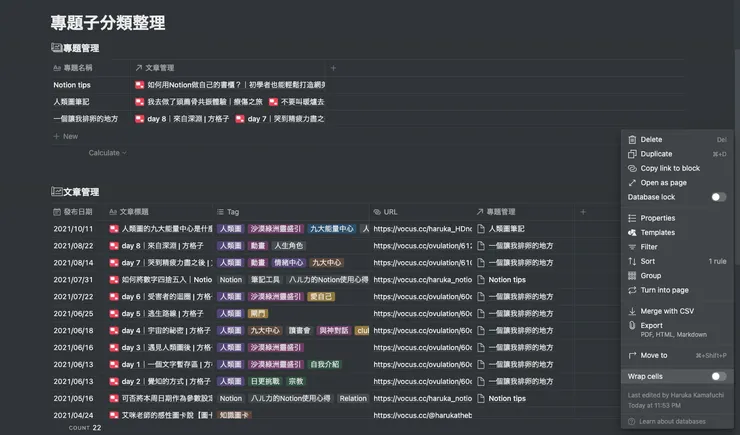This screenshot has width=740, height=435.
Task: Click the 2021/07/31 date cell
Action: point(73,280)
